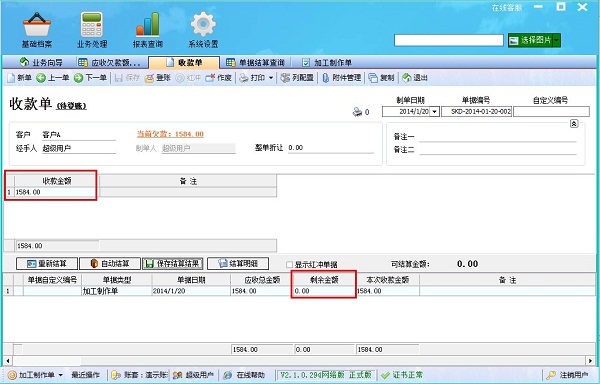Open 结算明细 settlement details
600x384 pixels.
(x=238, y=264)
